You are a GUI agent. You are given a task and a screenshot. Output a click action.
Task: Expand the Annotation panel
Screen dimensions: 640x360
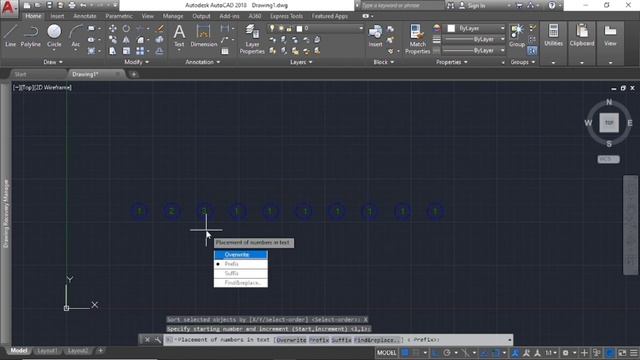coord(203,62)
